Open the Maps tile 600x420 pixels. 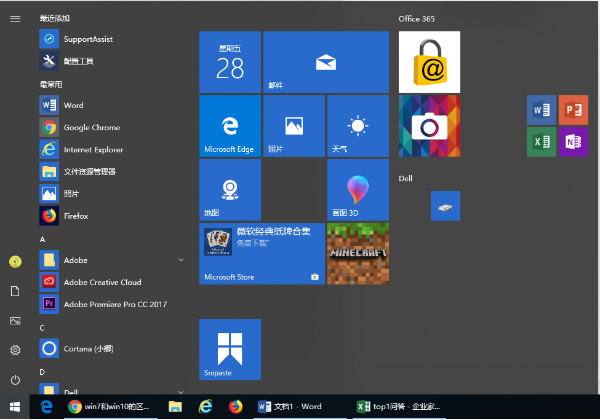pyautogui.click(x=230, y=190)
